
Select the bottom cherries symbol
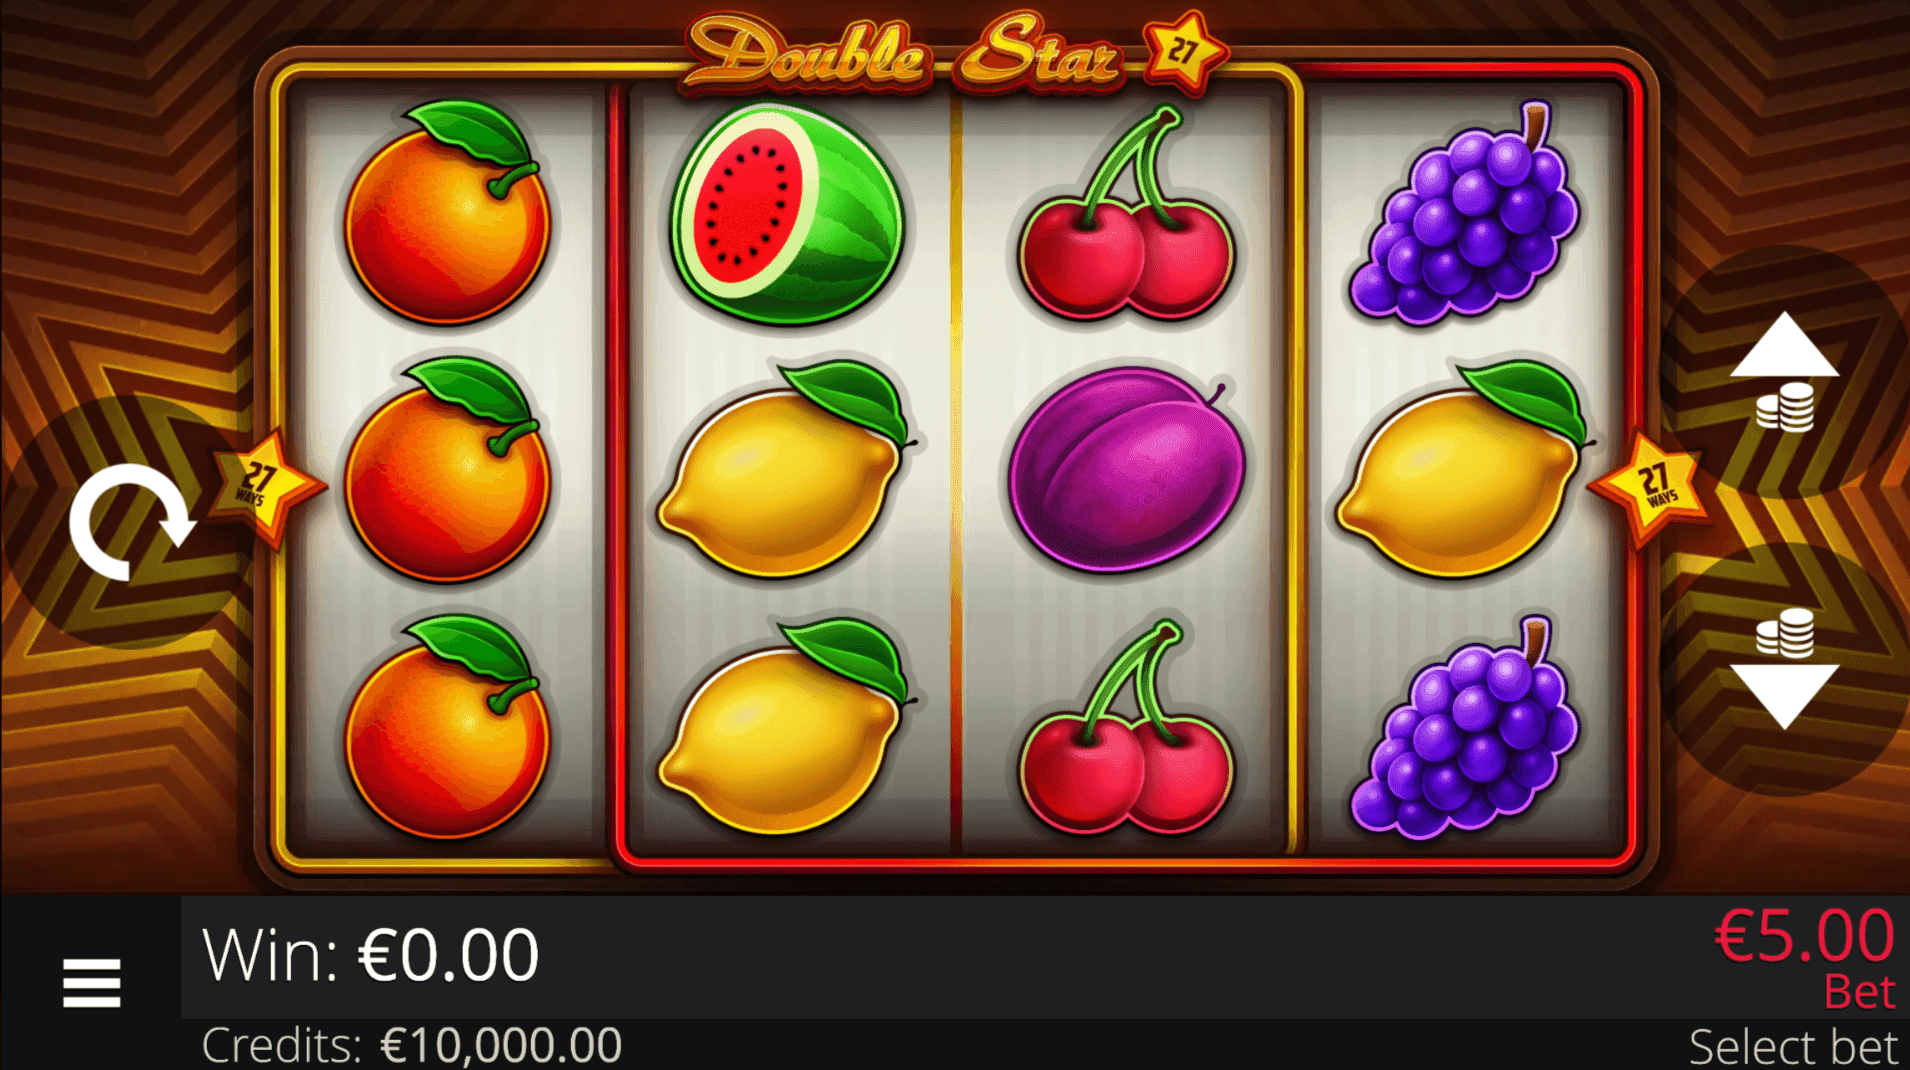1127,727
